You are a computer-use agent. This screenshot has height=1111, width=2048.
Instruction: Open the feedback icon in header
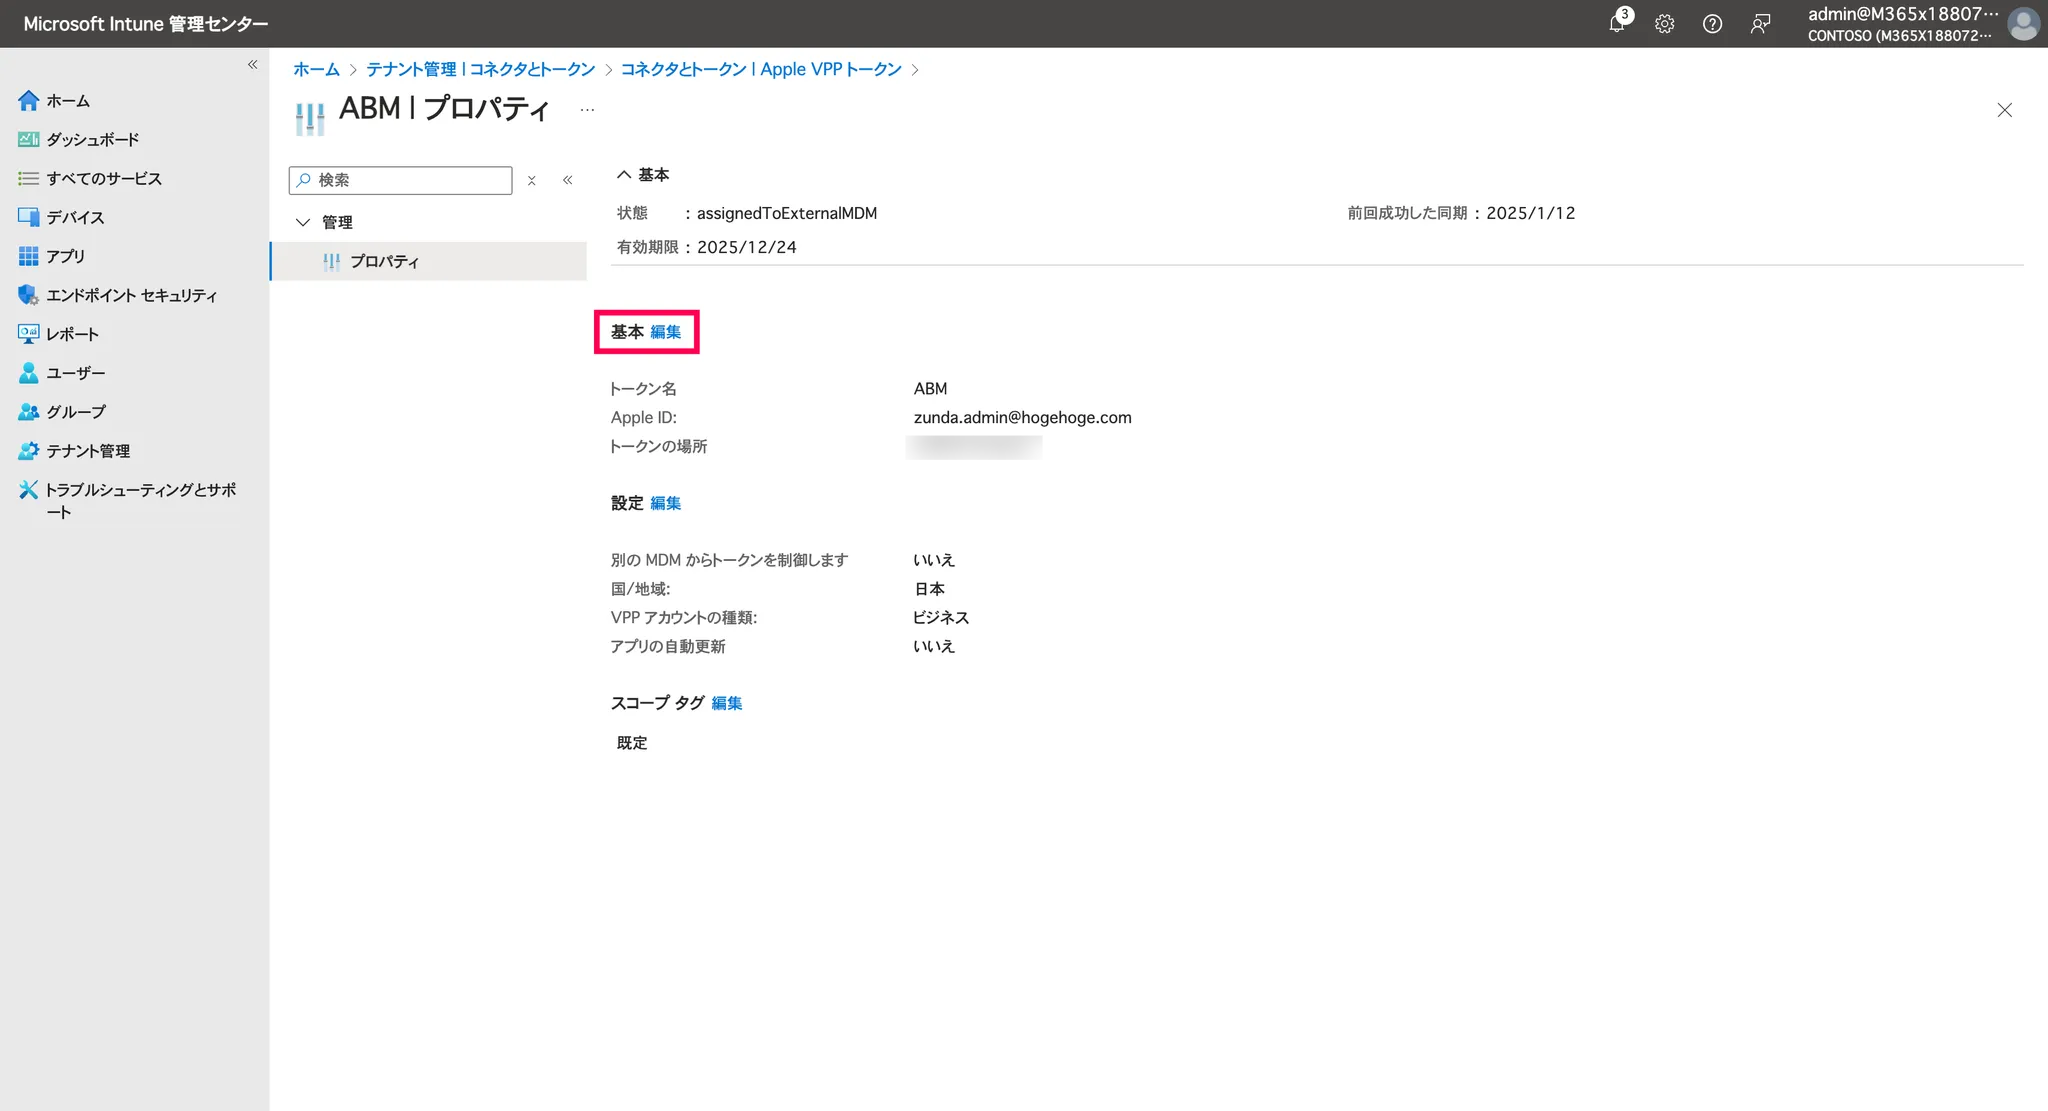(1760, 24)
